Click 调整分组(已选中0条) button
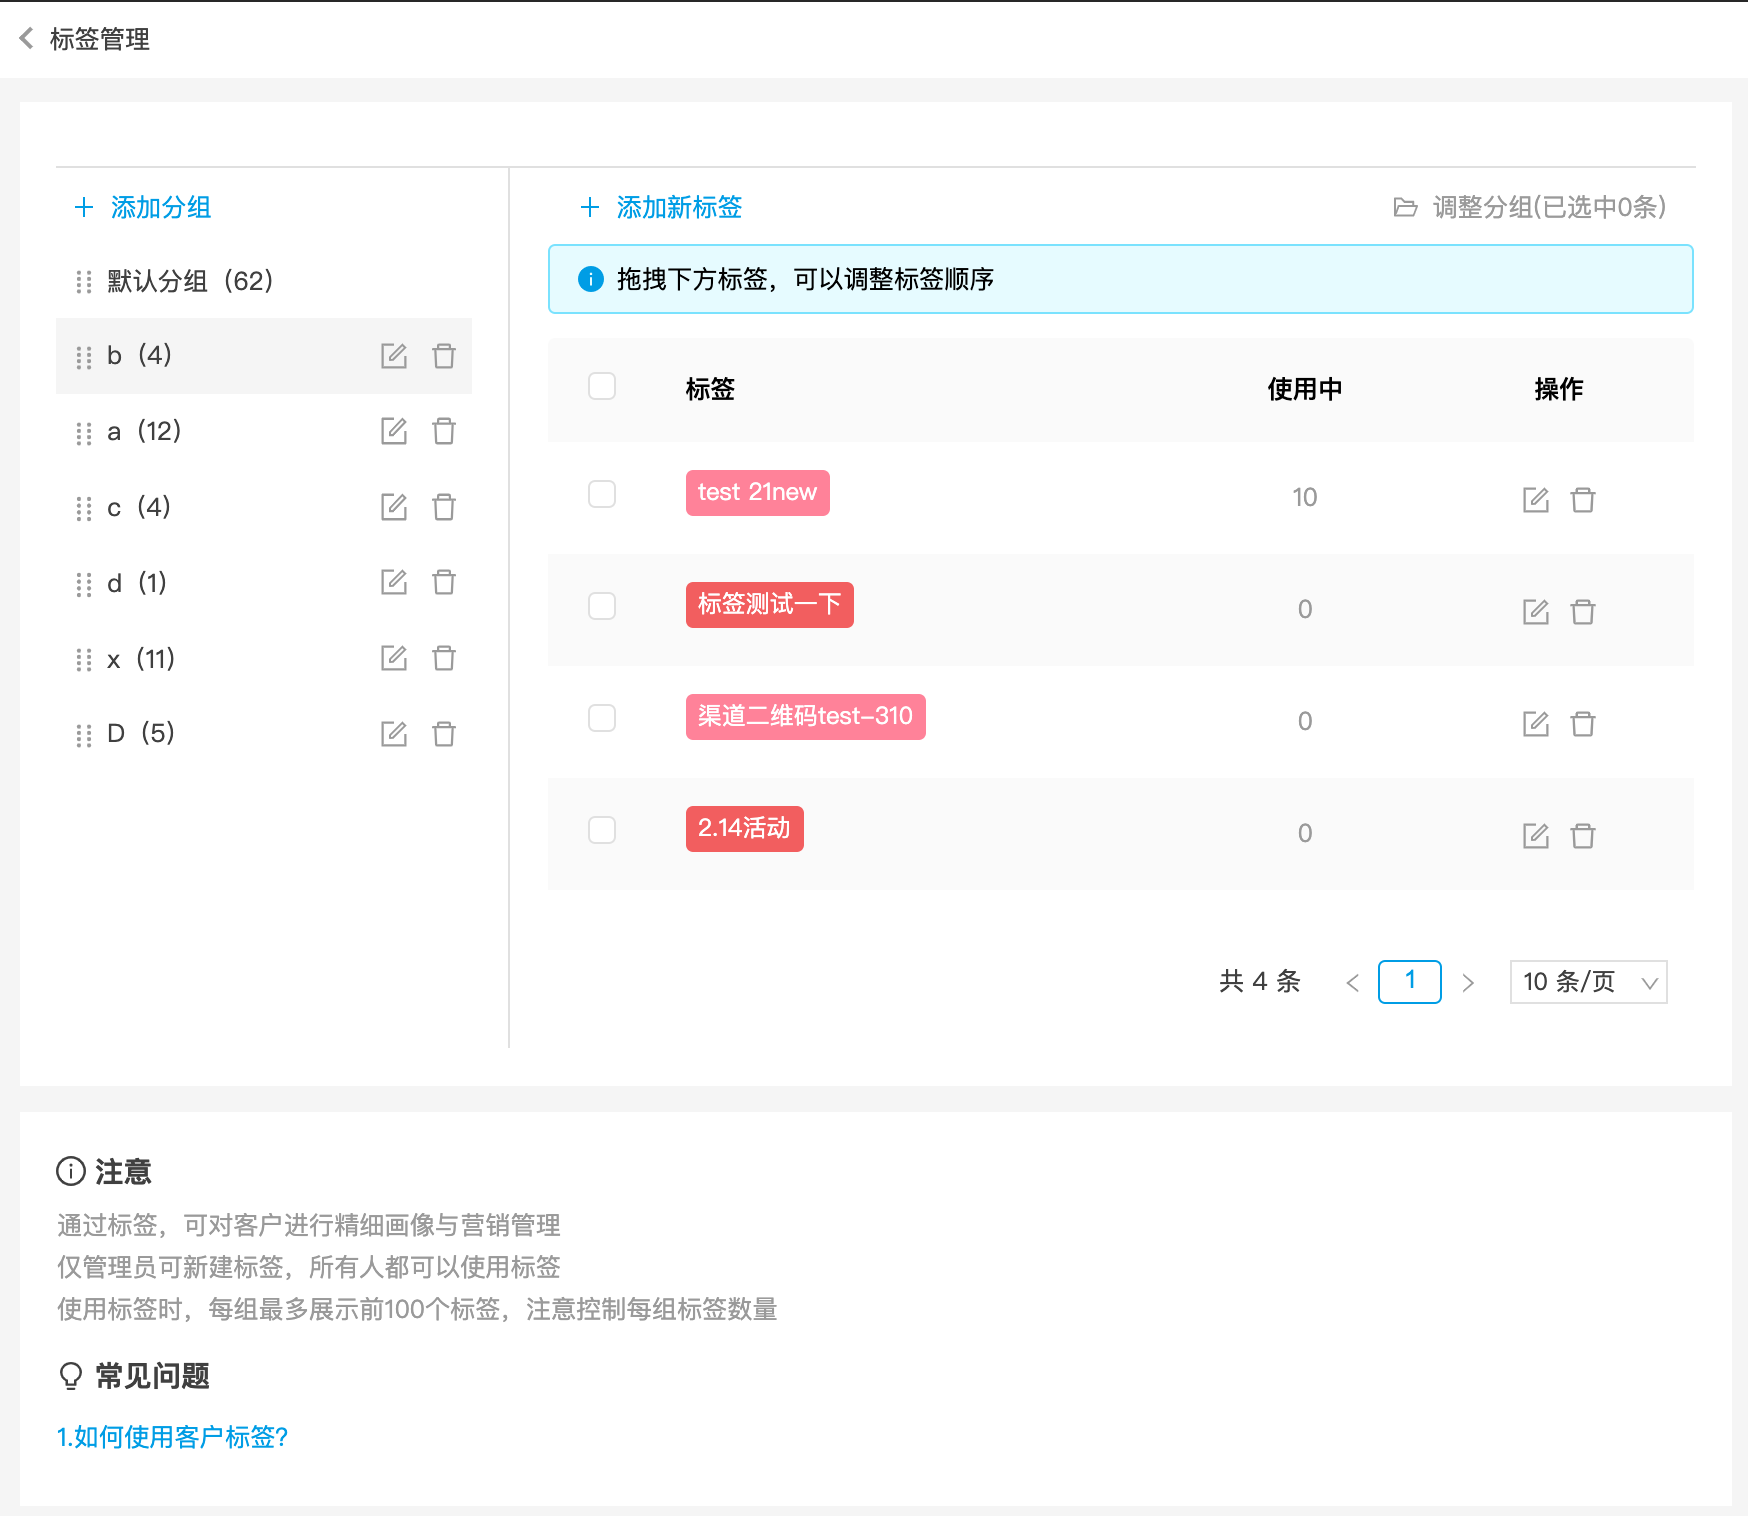 point(1530,207)
